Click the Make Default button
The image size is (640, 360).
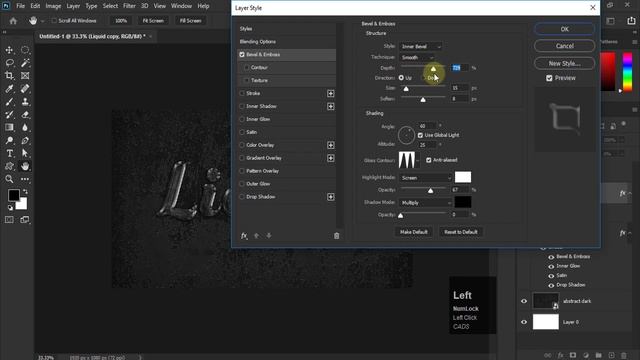tap(413, 232)
